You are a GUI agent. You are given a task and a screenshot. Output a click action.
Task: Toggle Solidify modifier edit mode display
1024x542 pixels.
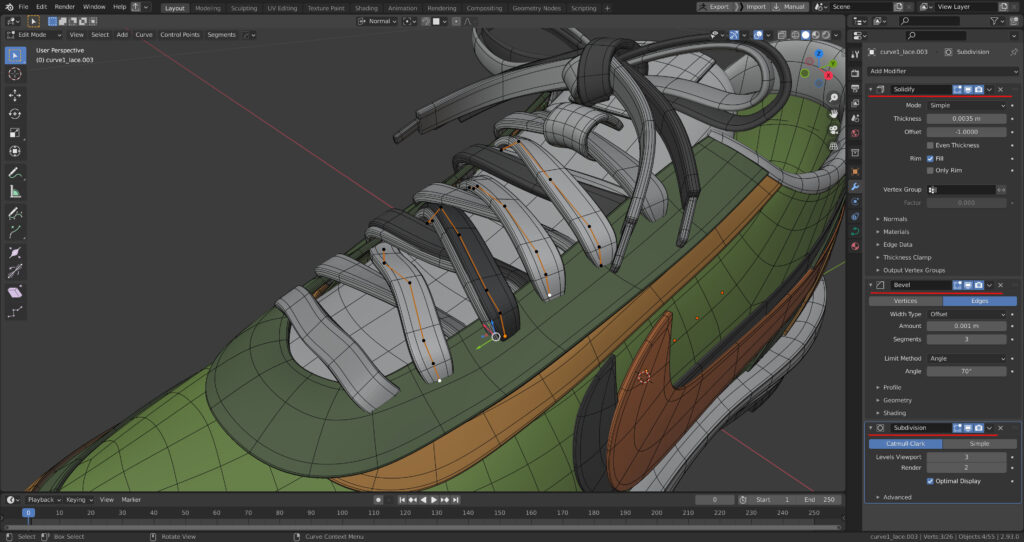pos(957,89)
